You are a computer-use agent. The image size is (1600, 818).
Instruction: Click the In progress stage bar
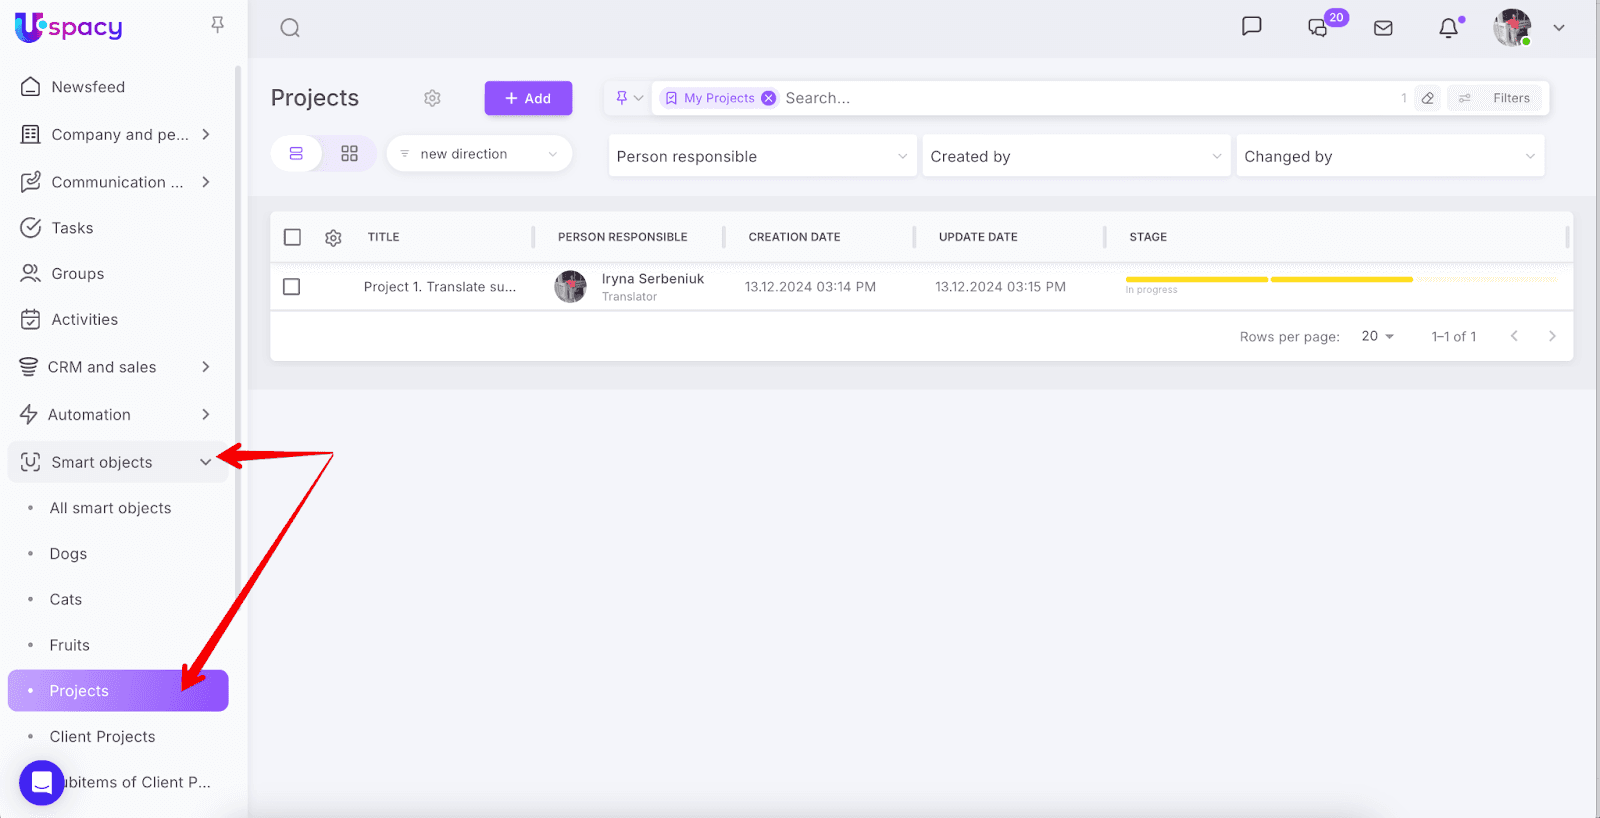tap(1268, 280)
